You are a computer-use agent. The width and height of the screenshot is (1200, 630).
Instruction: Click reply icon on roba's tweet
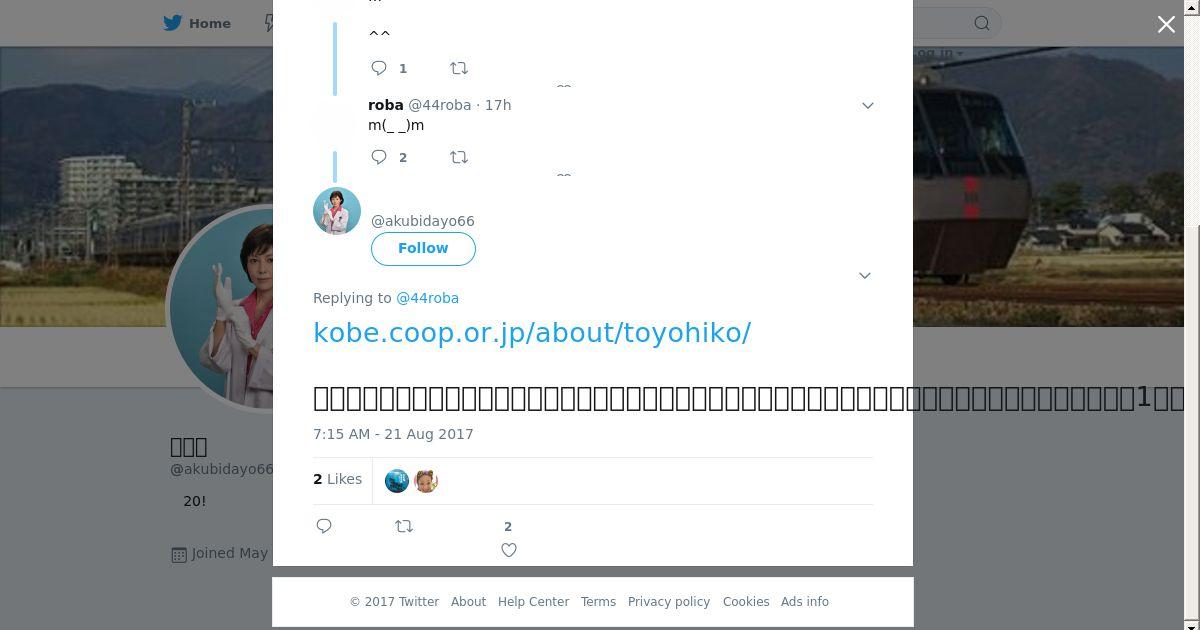pyautogui.click(x=379, y=157)
